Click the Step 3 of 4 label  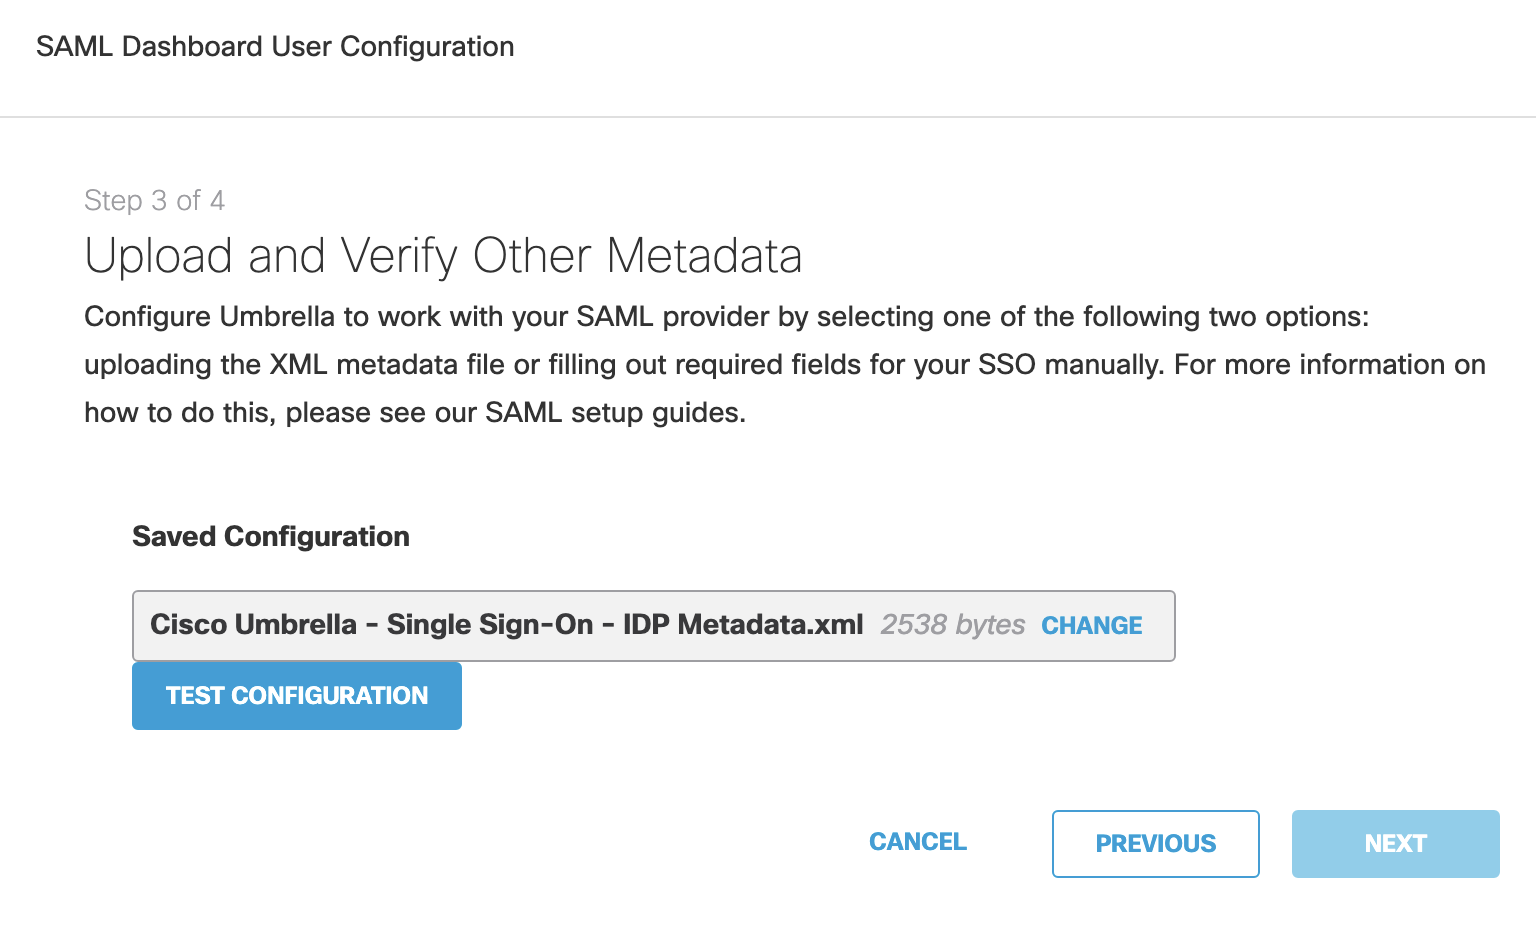pyautogui.click(x=153, y=200)
